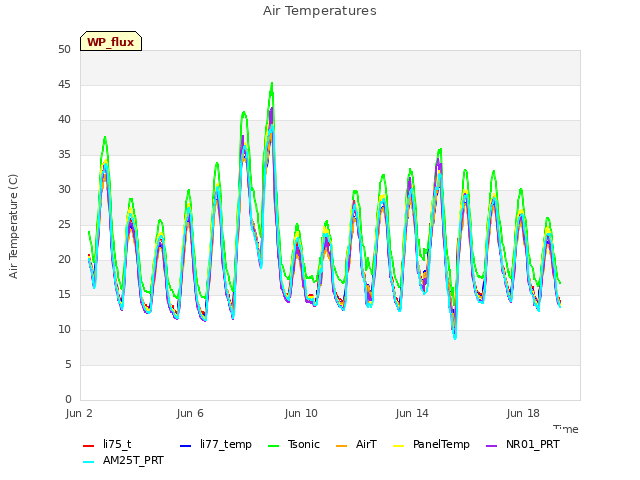The height and width of the screenshot is (480, 640).
Task: Click the li75_t legend entry
Action: [107, 444]
